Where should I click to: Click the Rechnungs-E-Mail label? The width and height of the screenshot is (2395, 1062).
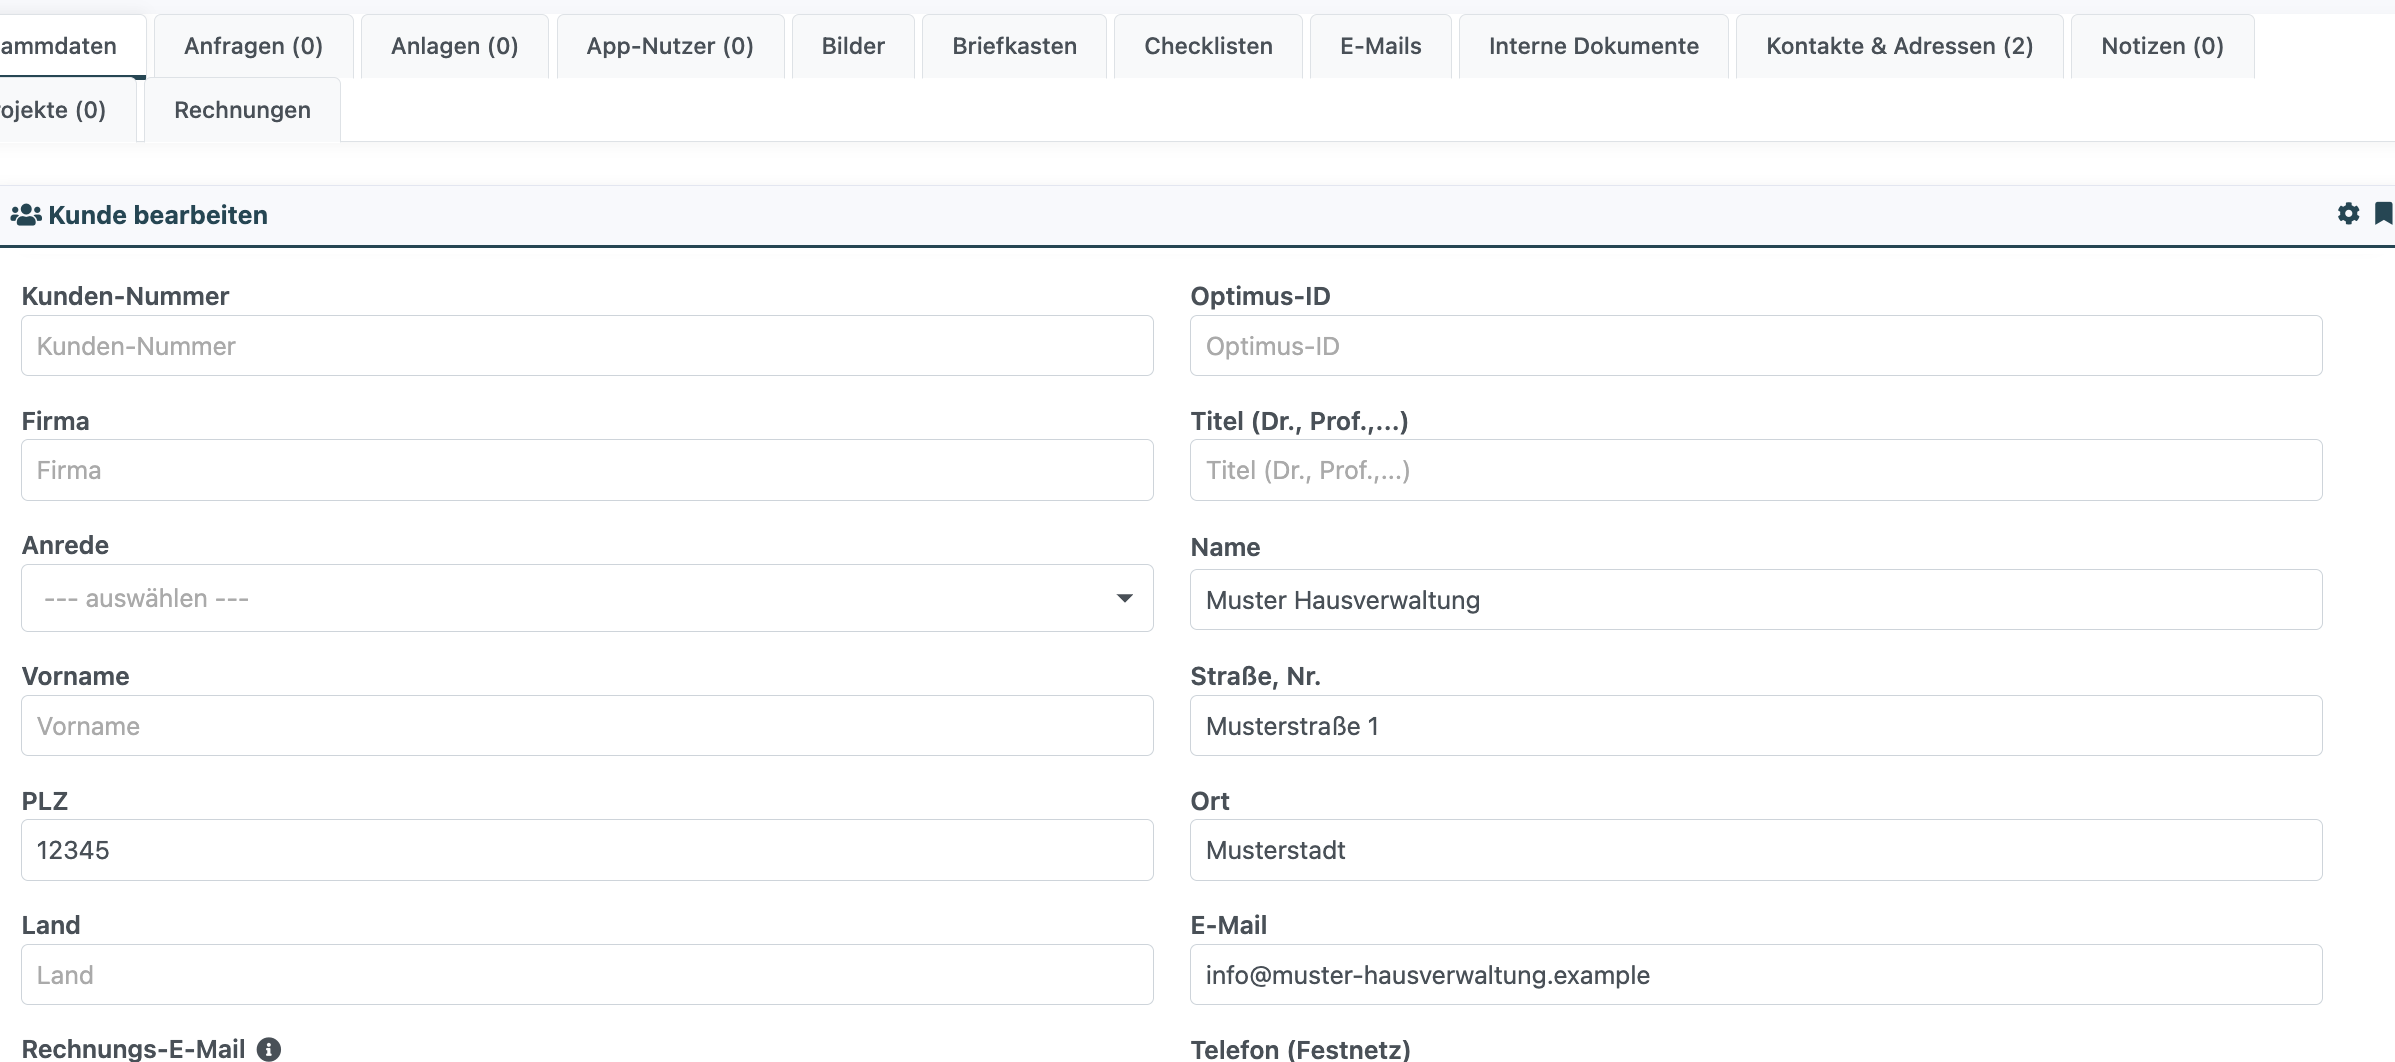(x=133, y=1049)
